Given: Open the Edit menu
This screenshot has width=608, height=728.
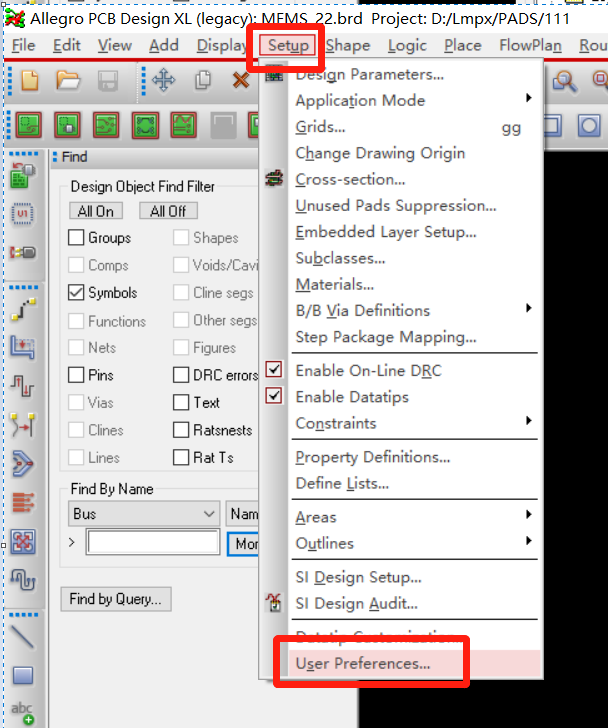Looking at the screenshot, I should [66, 45].
